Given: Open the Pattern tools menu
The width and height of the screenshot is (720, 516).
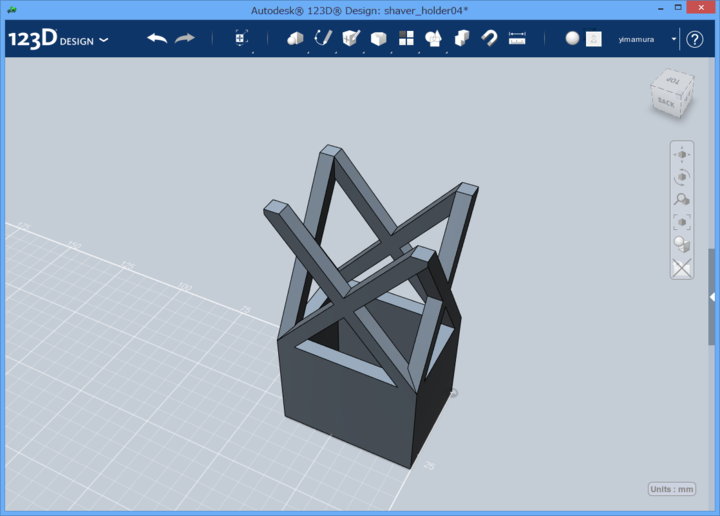Looking at the screenshot, I should click(406, 39).
